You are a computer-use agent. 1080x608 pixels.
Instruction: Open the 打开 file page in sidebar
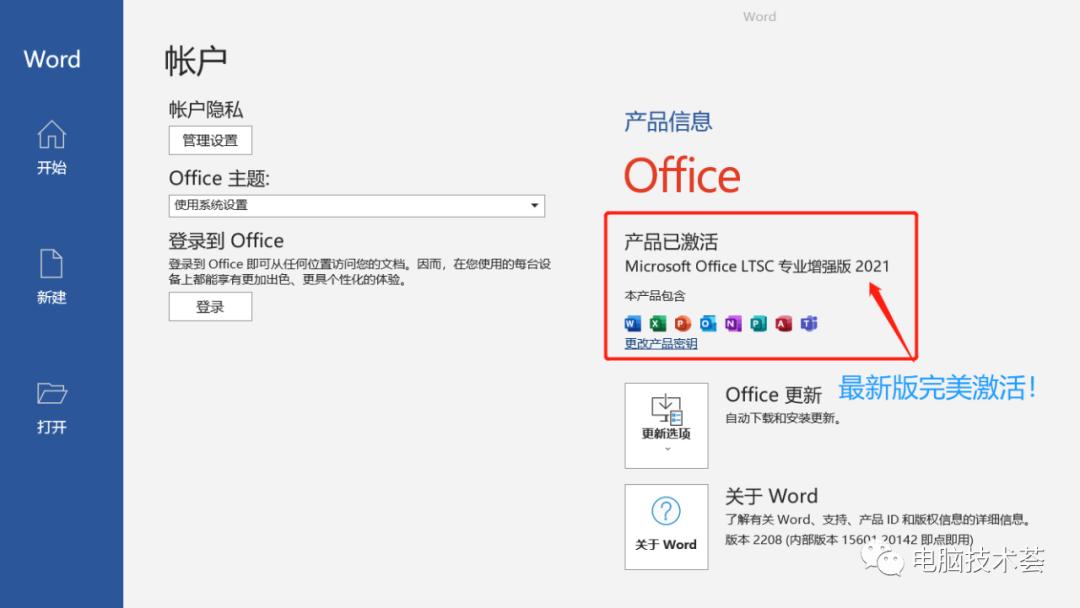(52, 408)
